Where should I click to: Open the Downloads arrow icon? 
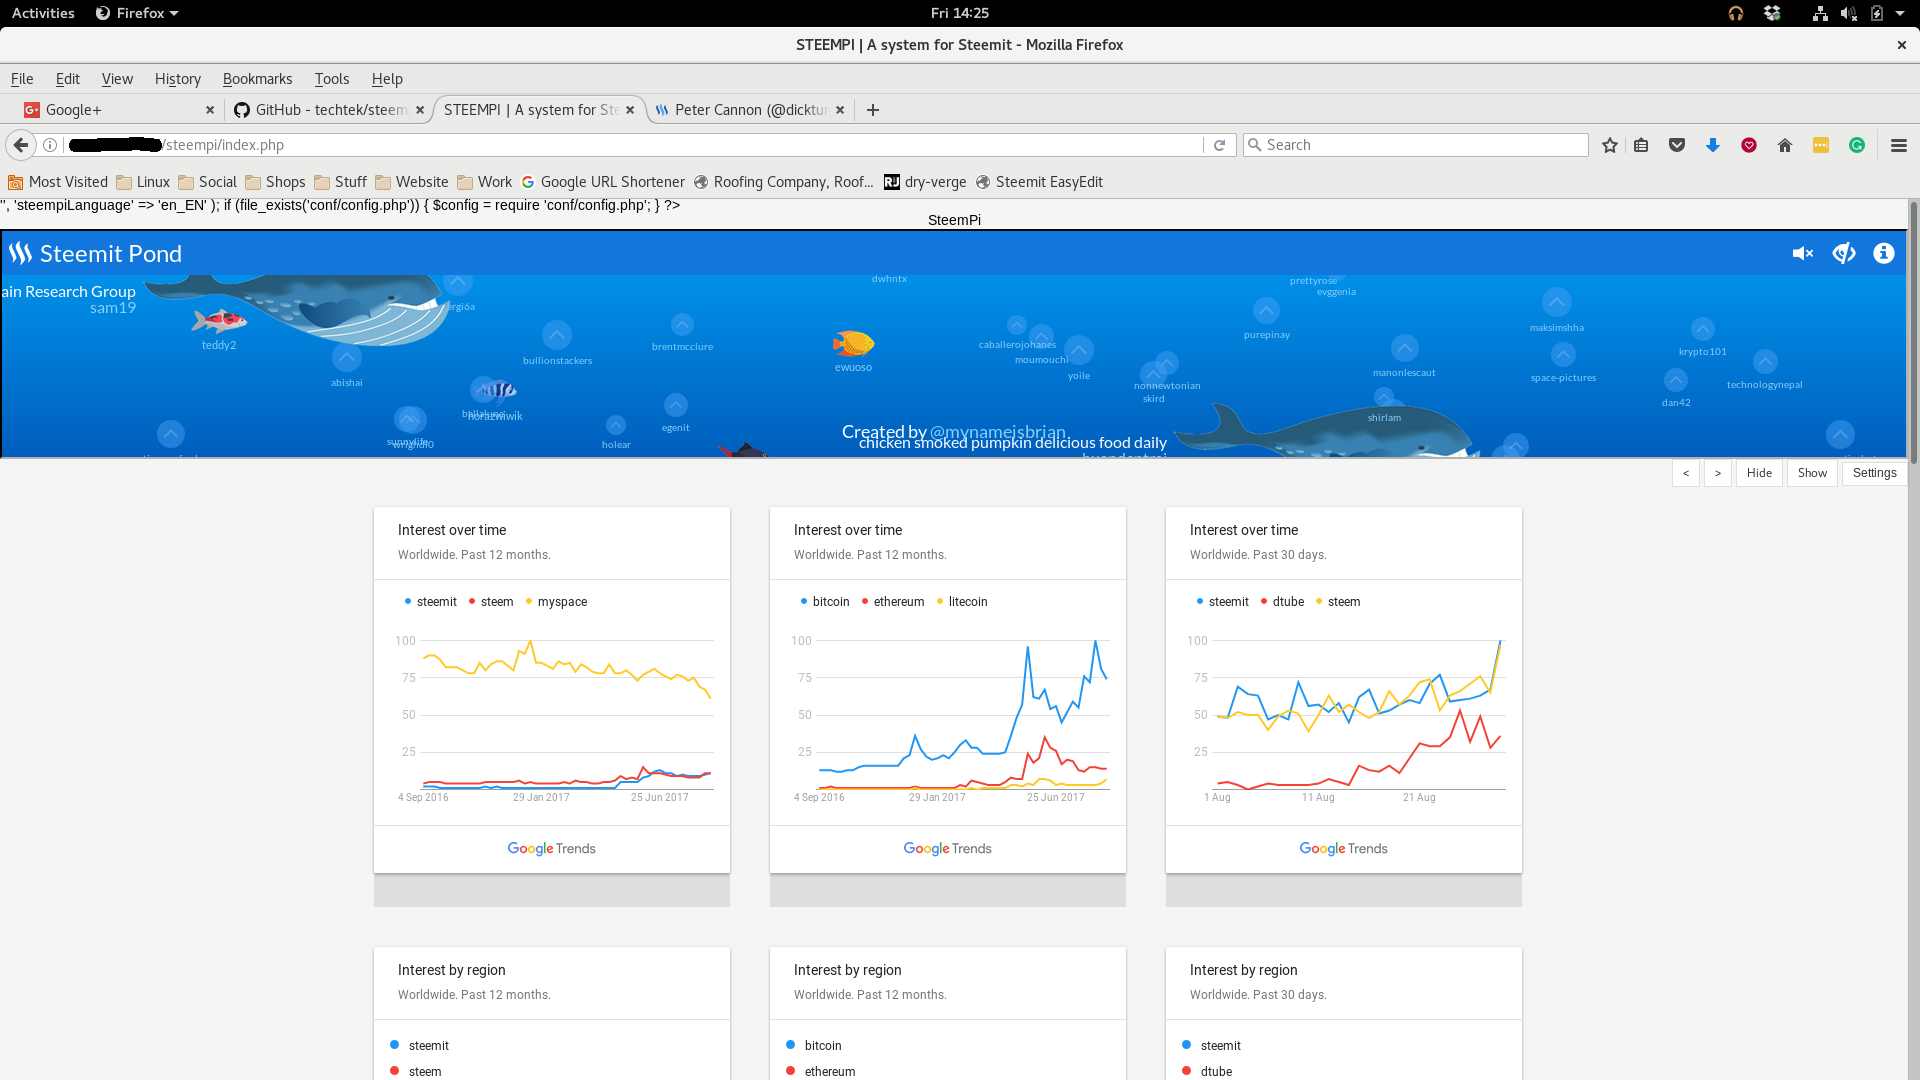tap(1713, 146)
